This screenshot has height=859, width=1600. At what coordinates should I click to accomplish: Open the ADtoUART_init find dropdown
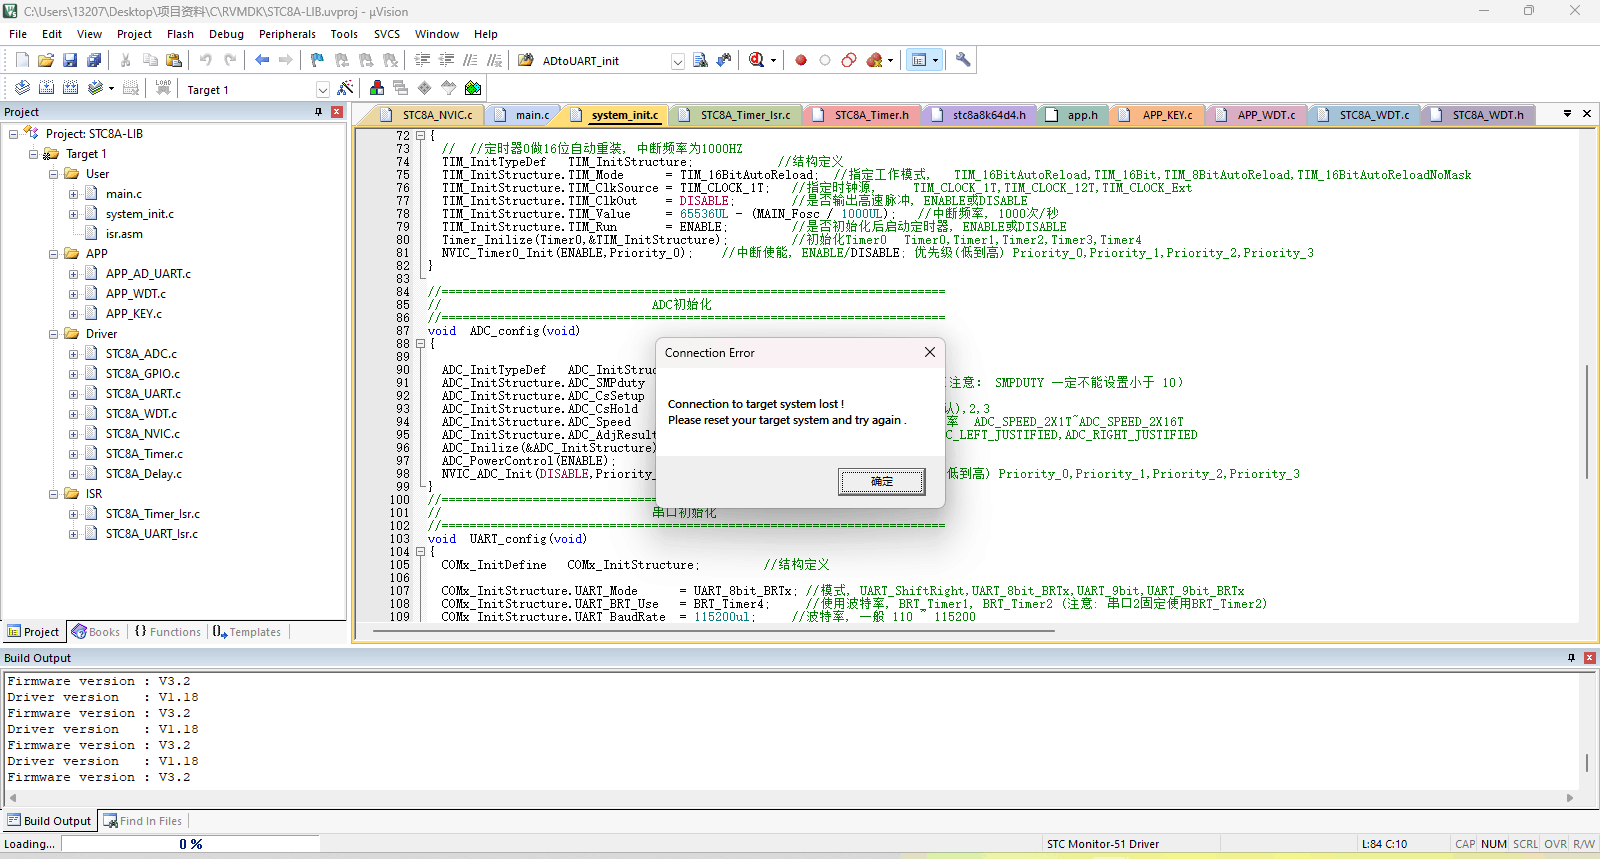pos(677,61)
